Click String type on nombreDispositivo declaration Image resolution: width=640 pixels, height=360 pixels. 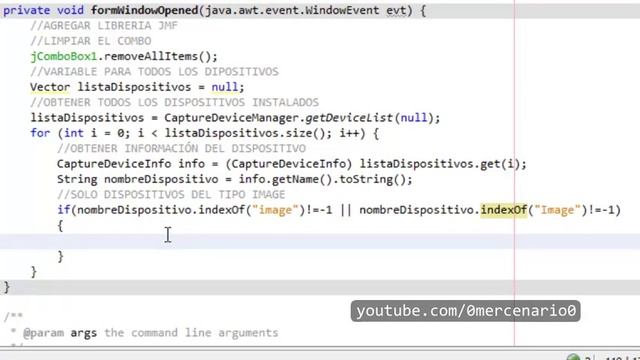(x=77, y=179)
